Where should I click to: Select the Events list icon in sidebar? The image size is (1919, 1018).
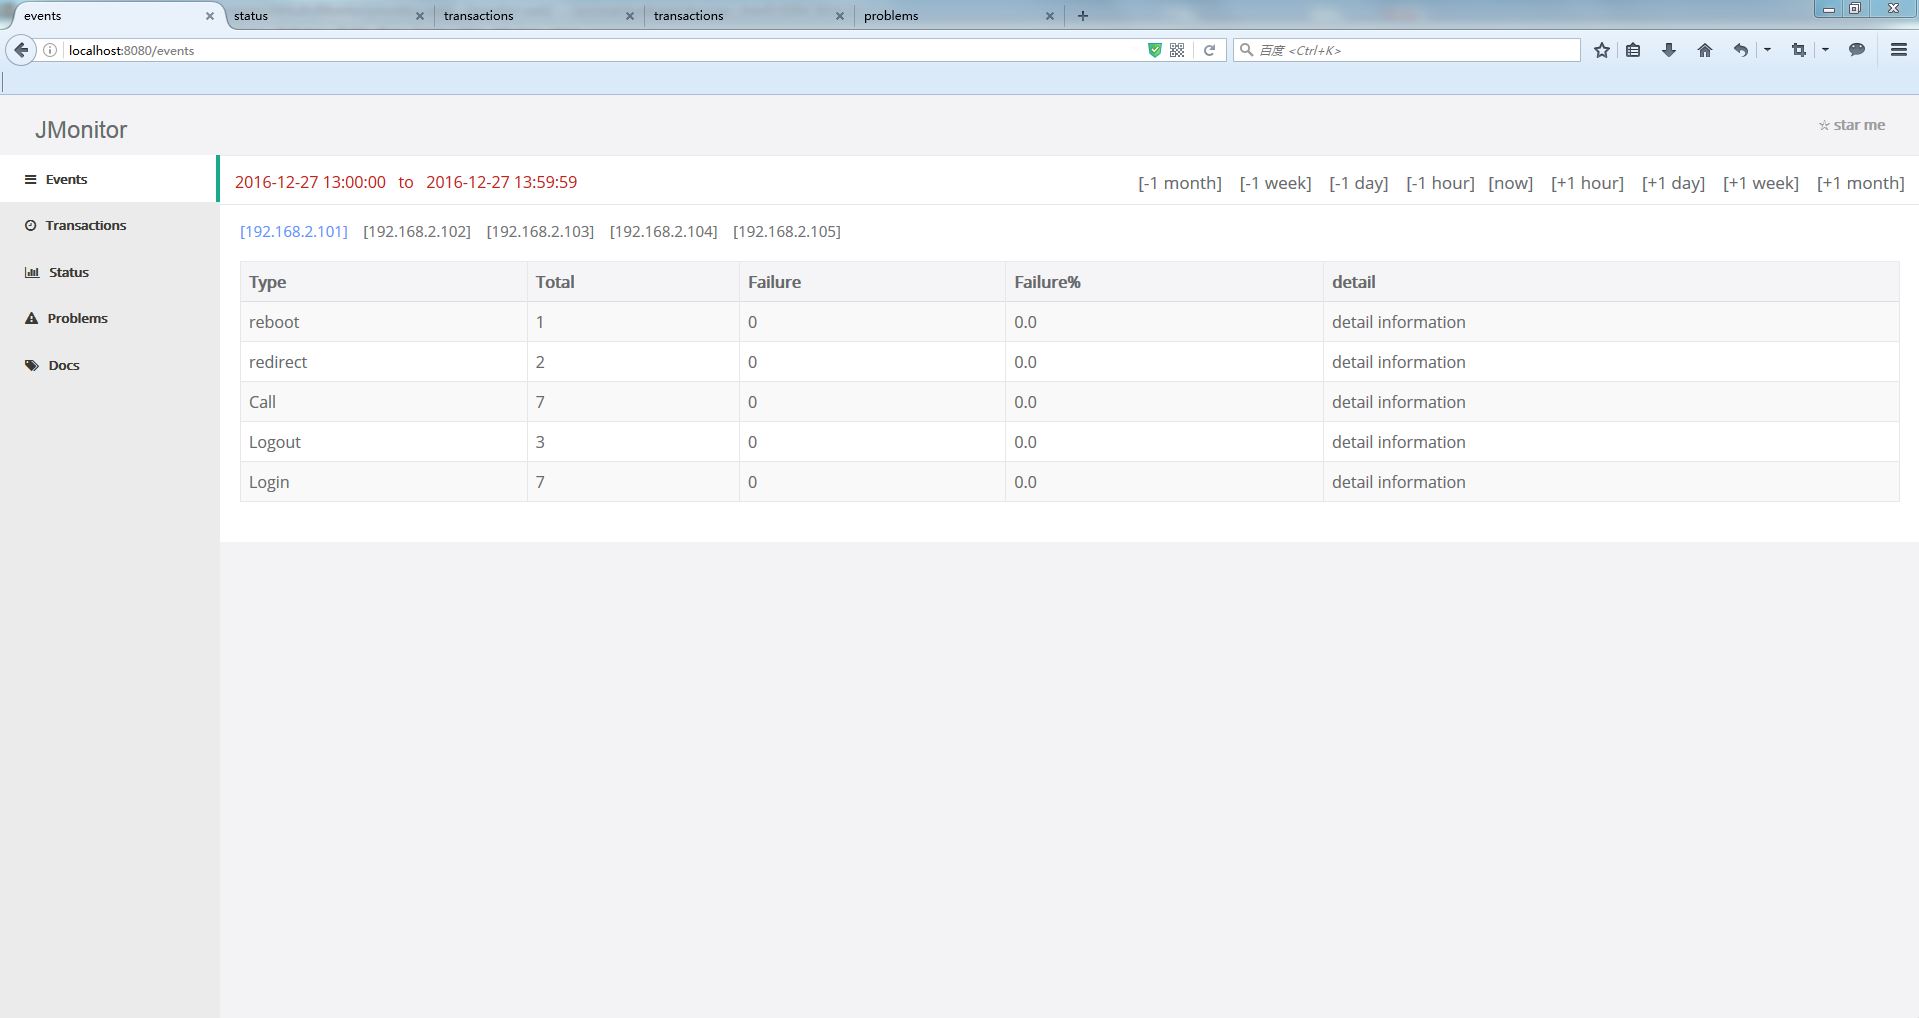point(31,179)
